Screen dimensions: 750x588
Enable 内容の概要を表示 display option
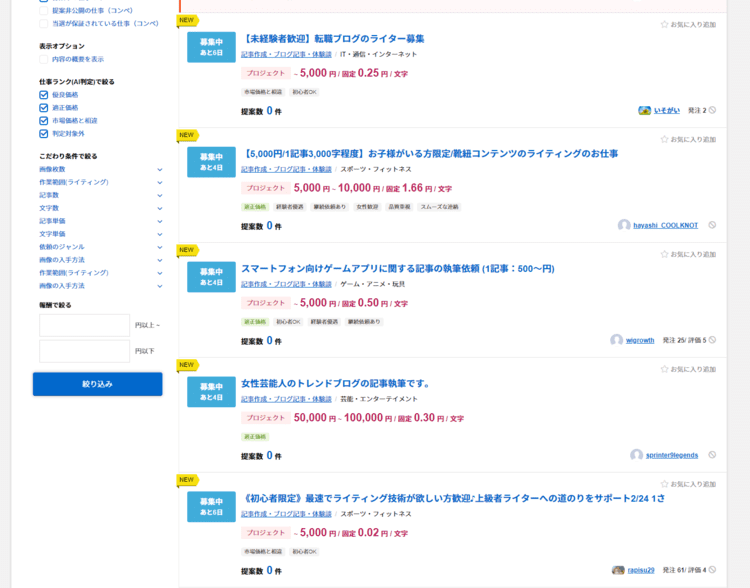[44, 59]
